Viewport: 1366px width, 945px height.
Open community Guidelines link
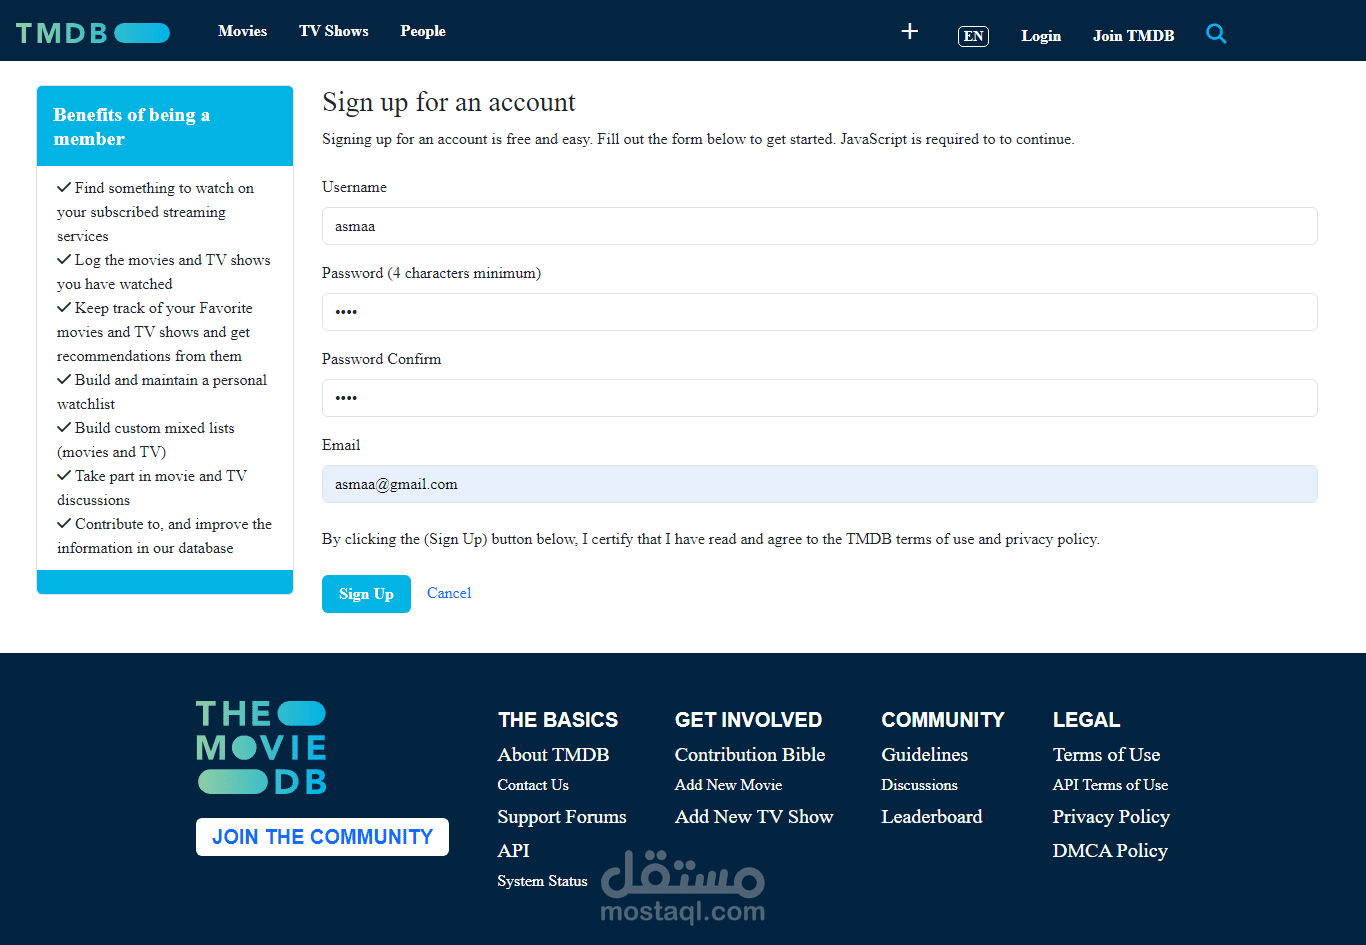924,755
